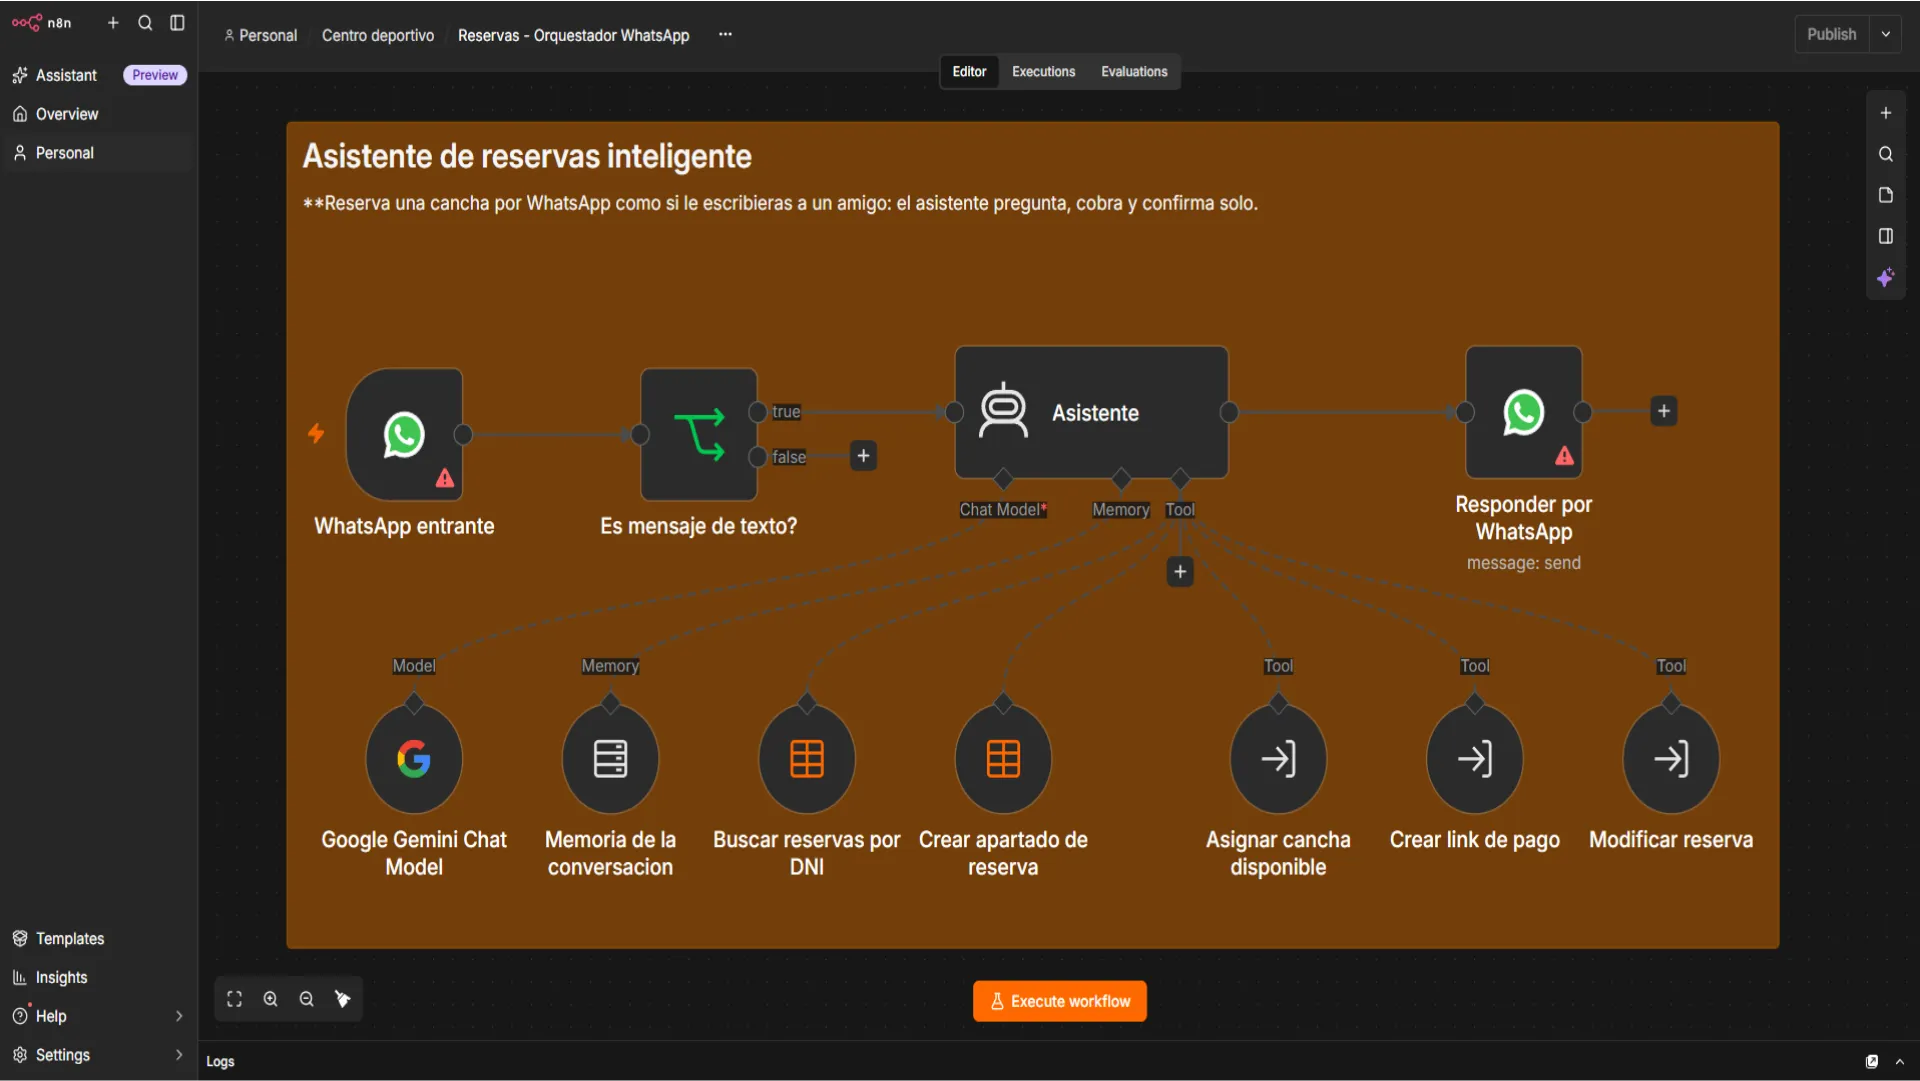The height and width of the screenshot is (1081, 1920).
Task: Open the canvas search icon on right panel
Action: (1885, 154)
